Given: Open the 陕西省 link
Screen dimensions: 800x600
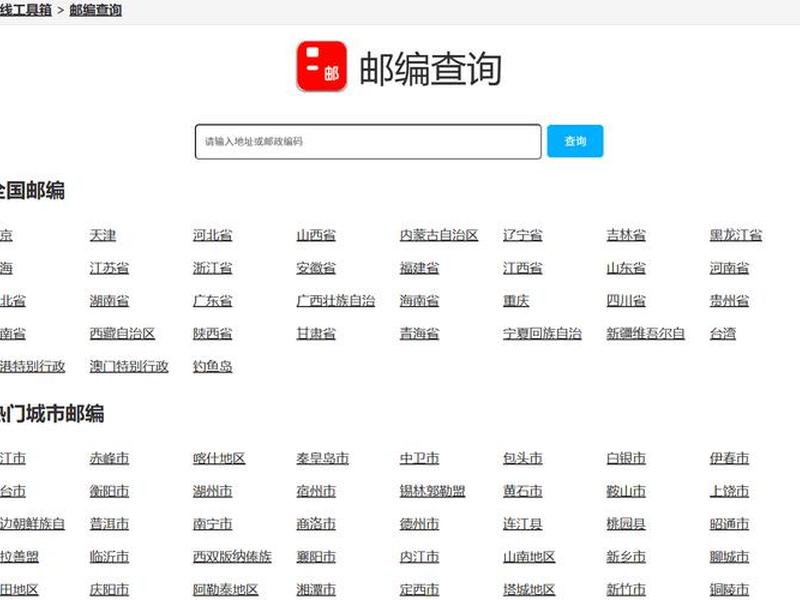Looking at the screenshot, I should point(212,334).
